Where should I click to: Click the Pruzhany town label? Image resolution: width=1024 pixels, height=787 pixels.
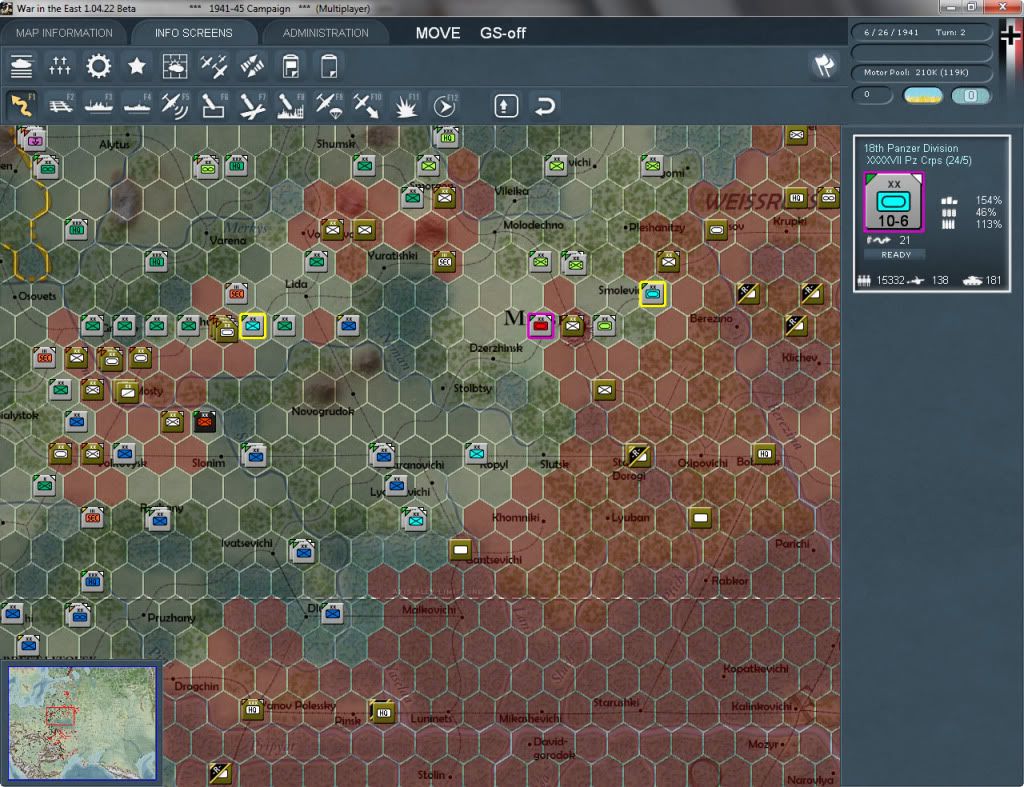(171, 618)
